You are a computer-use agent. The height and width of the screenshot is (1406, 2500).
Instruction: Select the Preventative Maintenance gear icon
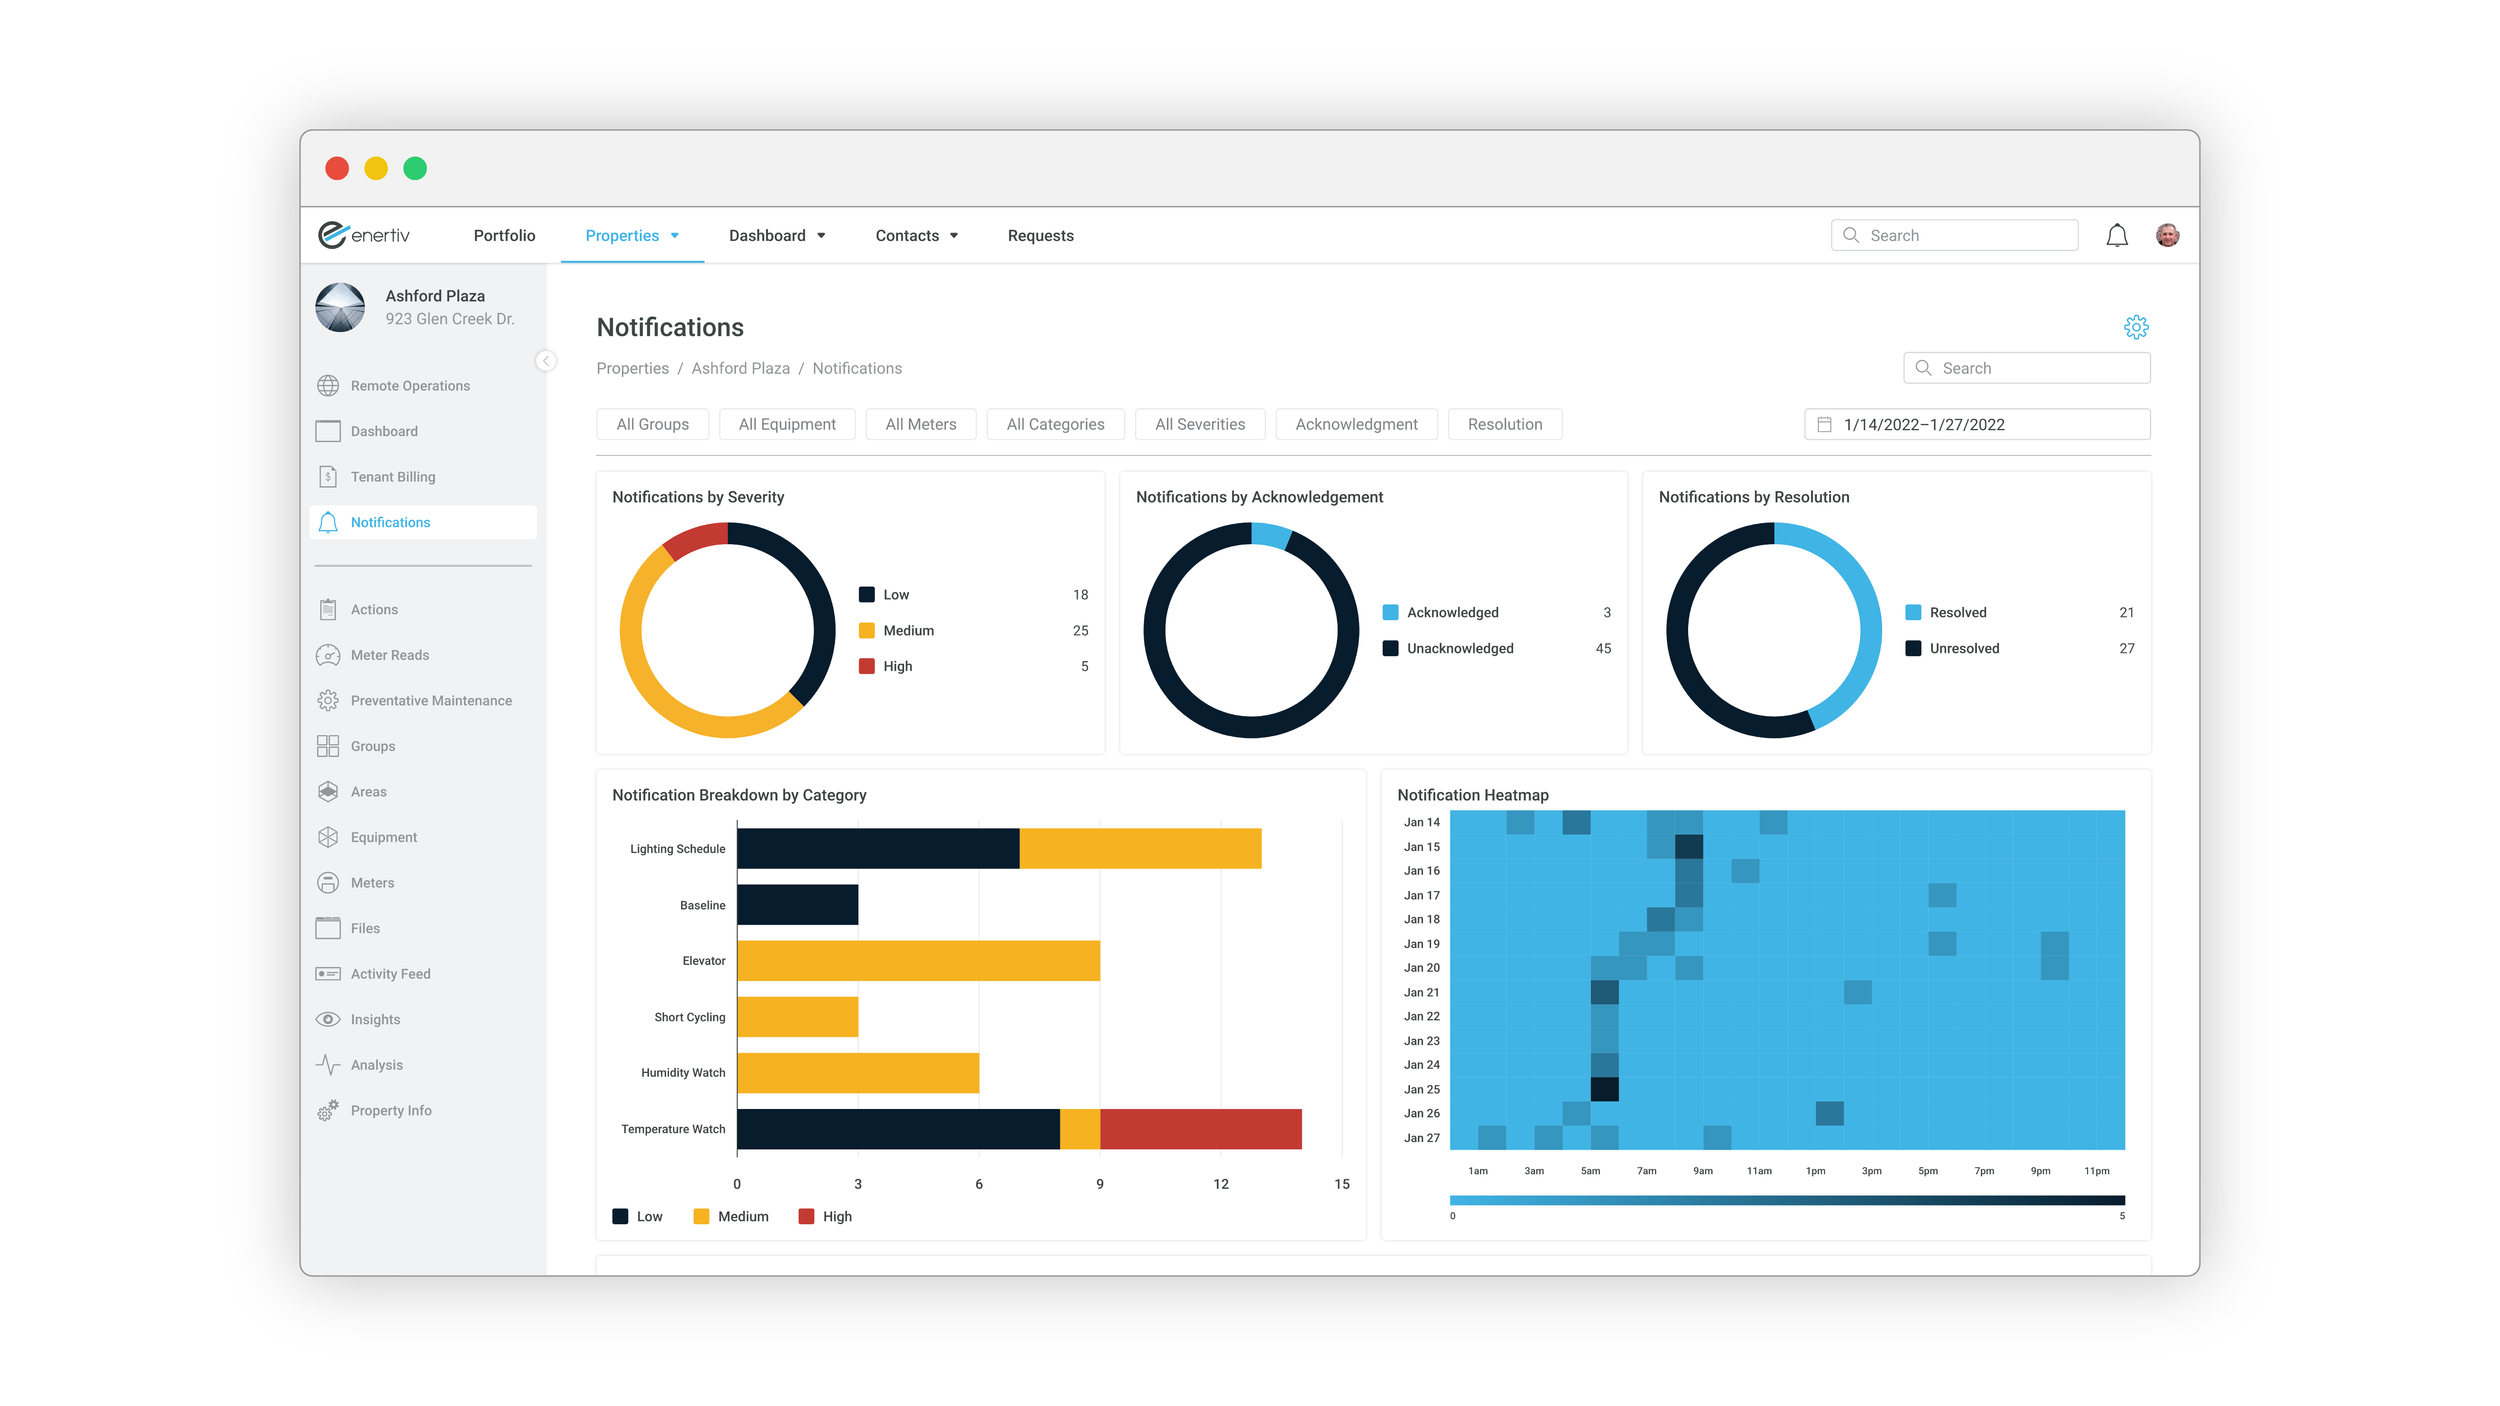328,701
